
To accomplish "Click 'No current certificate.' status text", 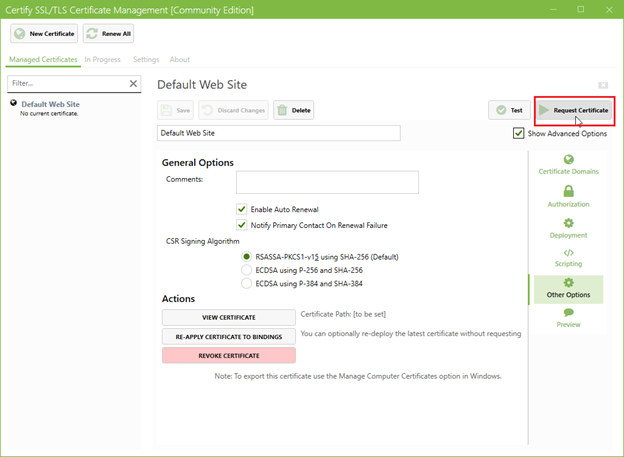I will (x=49, y=113).
